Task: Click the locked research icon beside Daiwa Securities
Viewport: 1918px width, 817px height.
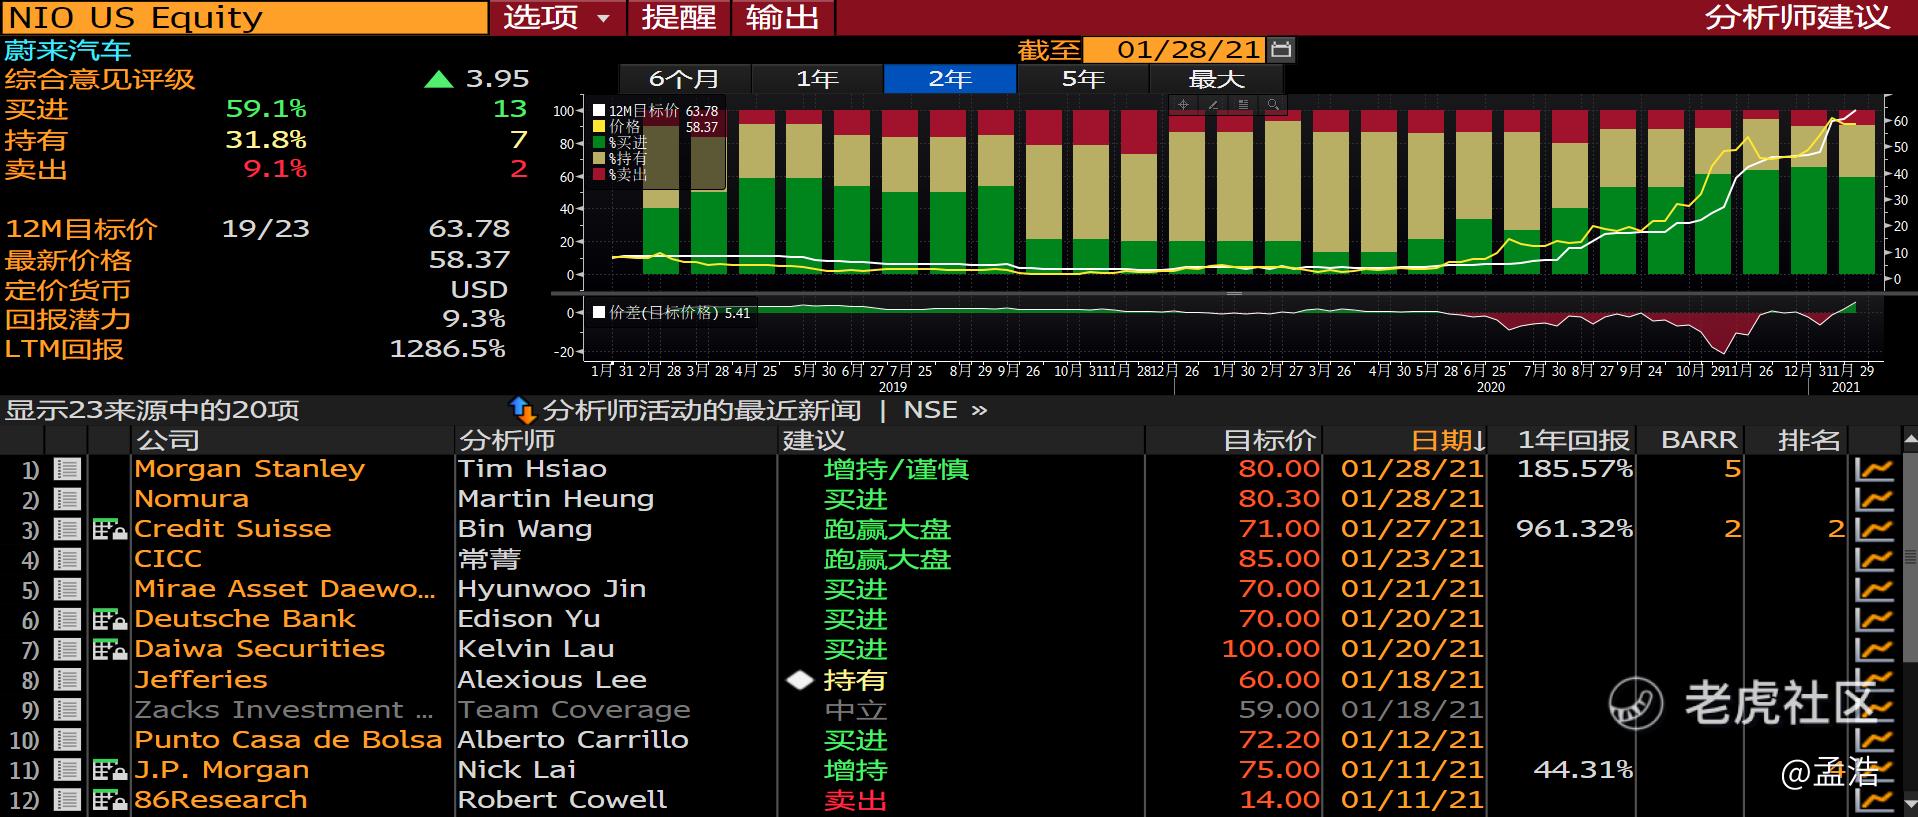Action: (x=109, y=650)
